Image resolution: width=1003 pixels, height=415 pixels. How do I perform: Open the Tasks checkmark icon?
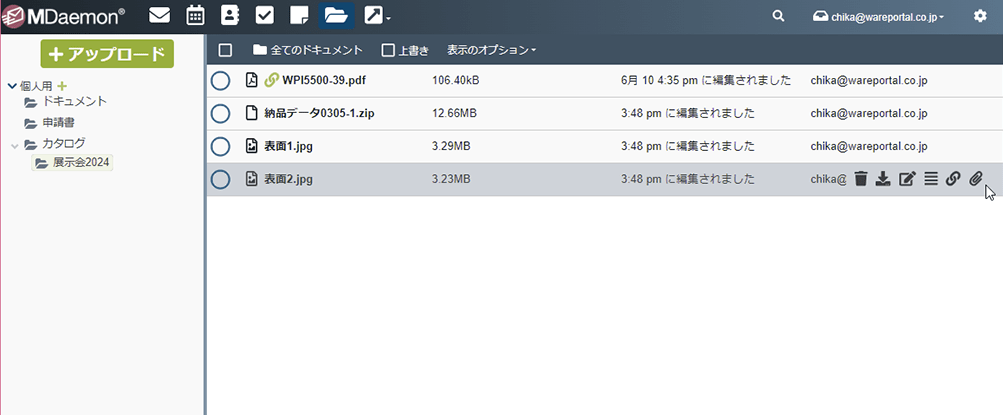coord(265,16)
